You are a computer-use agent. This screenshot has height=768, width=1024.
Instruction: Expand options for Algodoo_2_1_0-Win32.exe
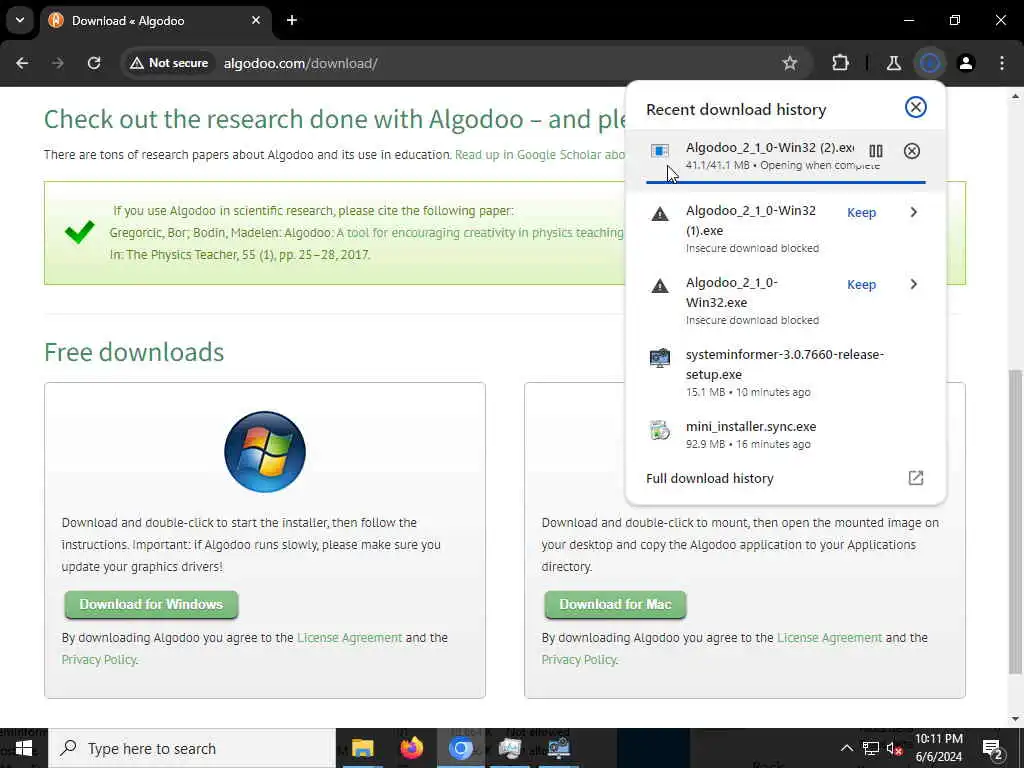click(914, 284)
